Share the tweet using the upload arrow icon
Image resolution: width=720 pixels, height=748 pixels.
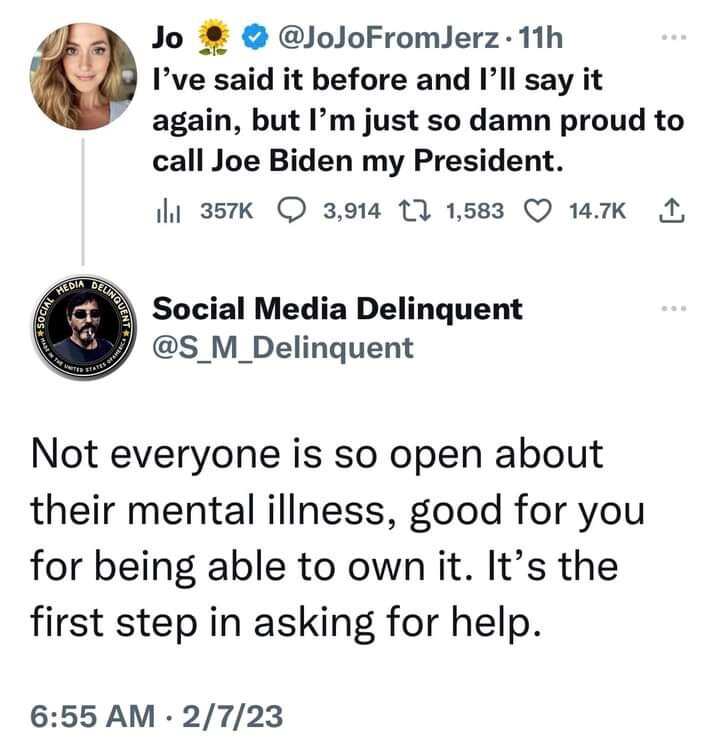[x=670, y=211]
